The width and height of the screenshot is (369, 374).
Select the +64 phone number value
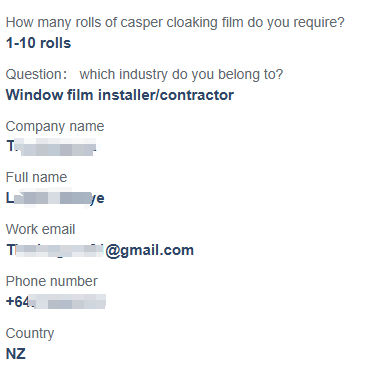[56, 302]
